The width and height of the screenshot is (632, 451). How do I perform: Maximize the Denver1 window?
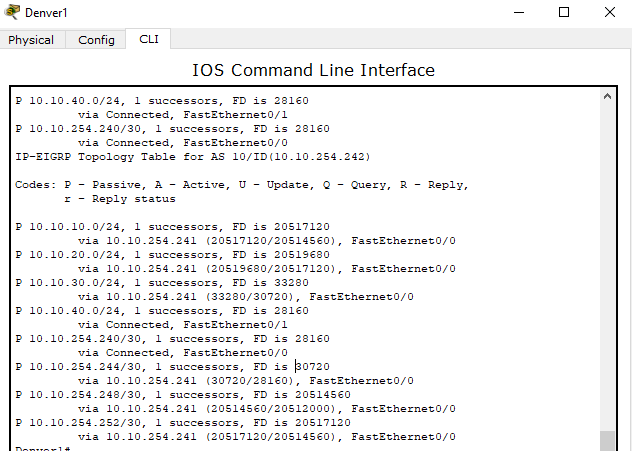564,13
